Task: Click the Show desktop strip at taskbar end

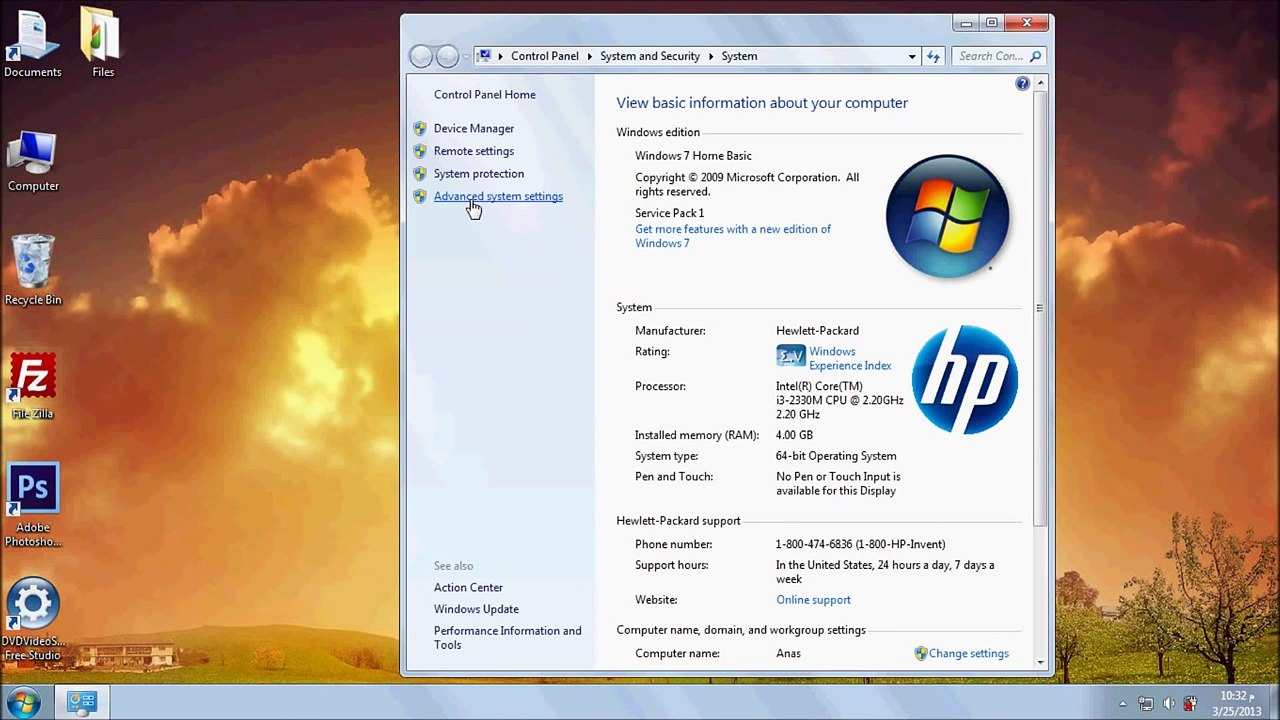Action: 1273,703
